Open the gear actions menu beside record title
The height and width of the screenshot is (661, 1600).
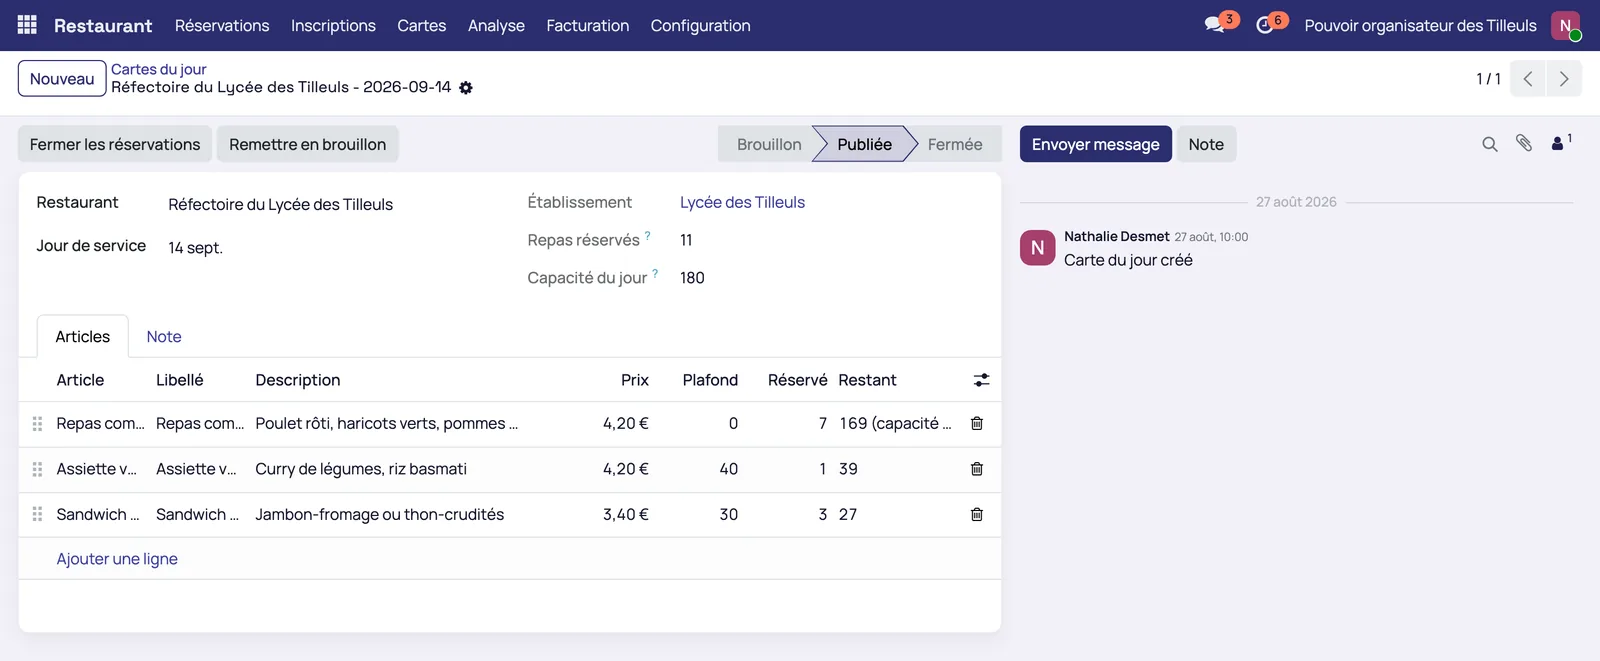coord(466,88)
